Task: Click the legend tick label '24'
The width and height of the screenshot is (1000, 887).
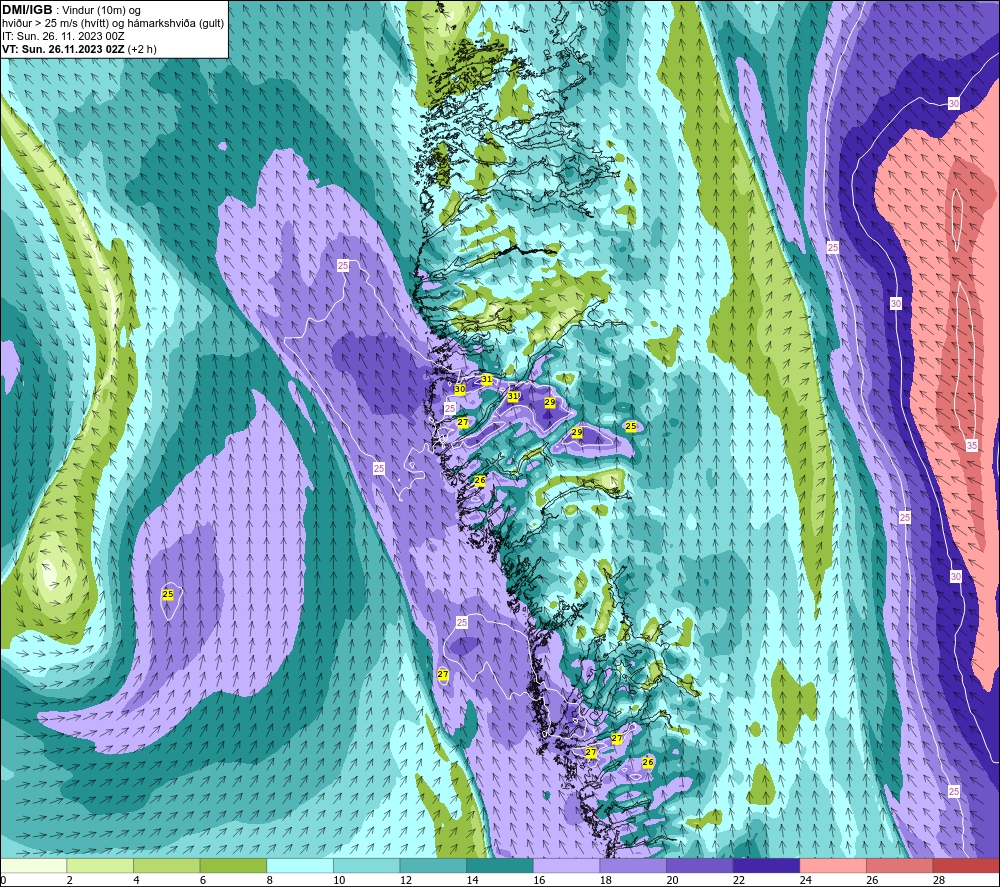Action: coord(805,880)
